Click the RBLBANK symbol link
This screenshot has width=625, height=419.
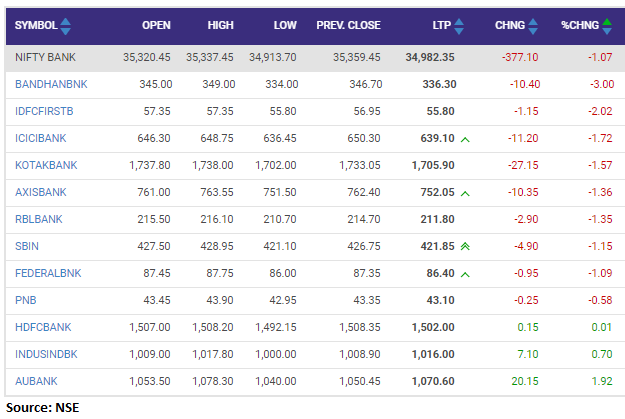40,219
